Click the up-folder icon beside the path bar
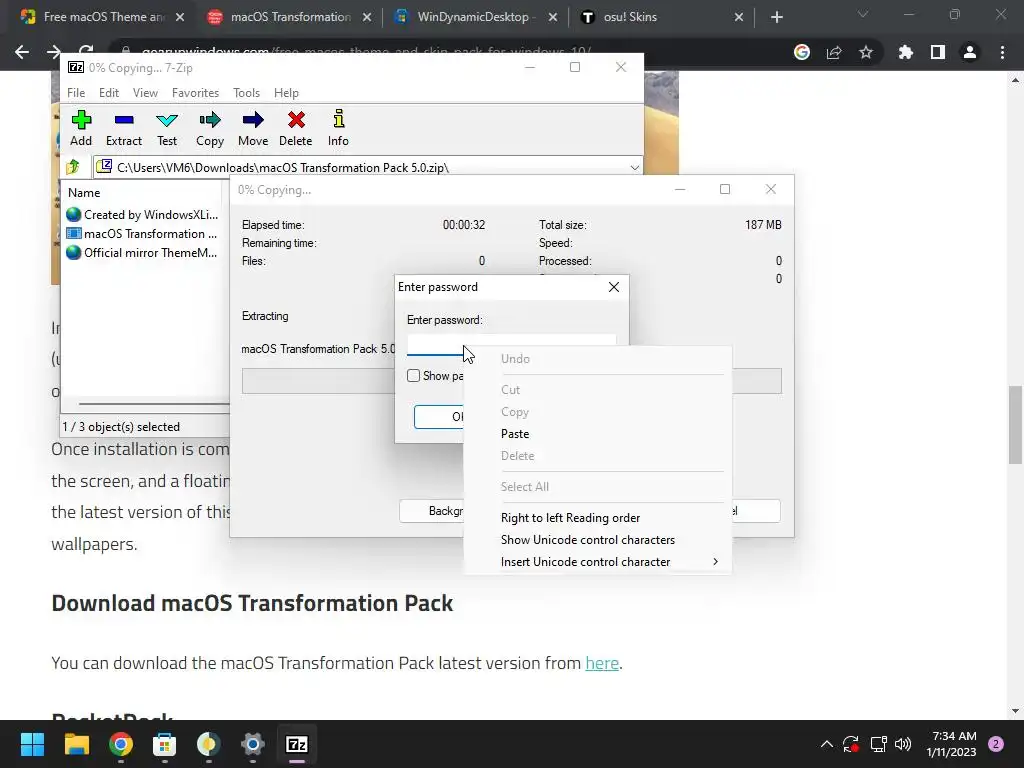 click(73, 167)
